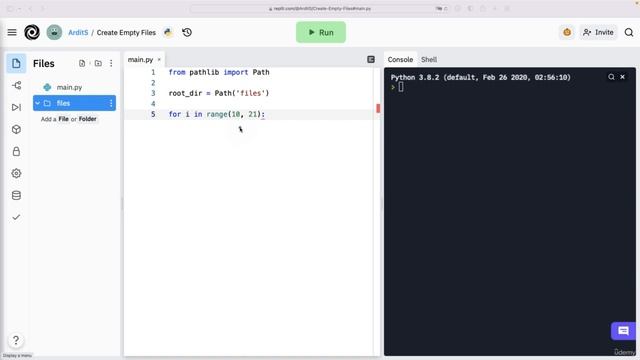The width and height of the screenshot is (640, 360).
Task: Open main.py in the file tree
Action: point(69,87)
